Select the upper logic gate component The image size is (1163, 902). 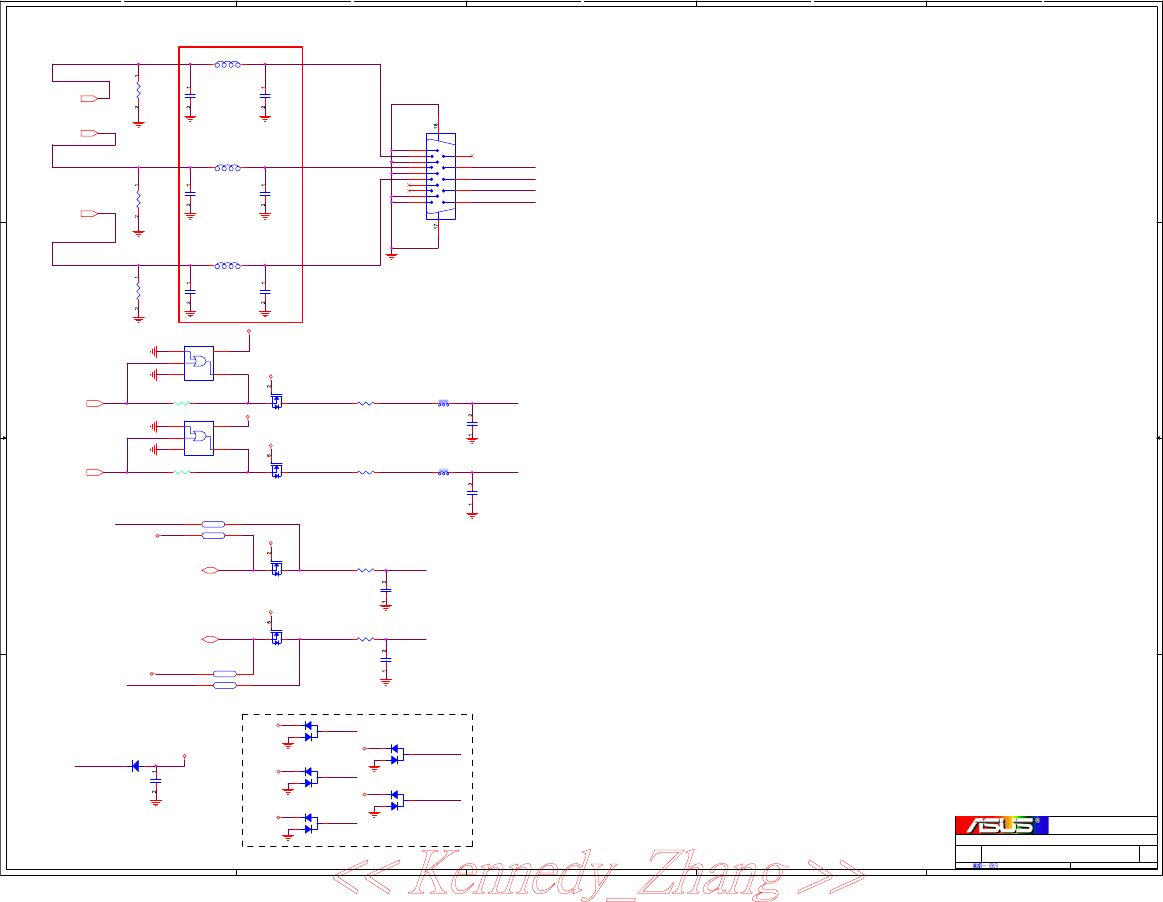point(199,363)
